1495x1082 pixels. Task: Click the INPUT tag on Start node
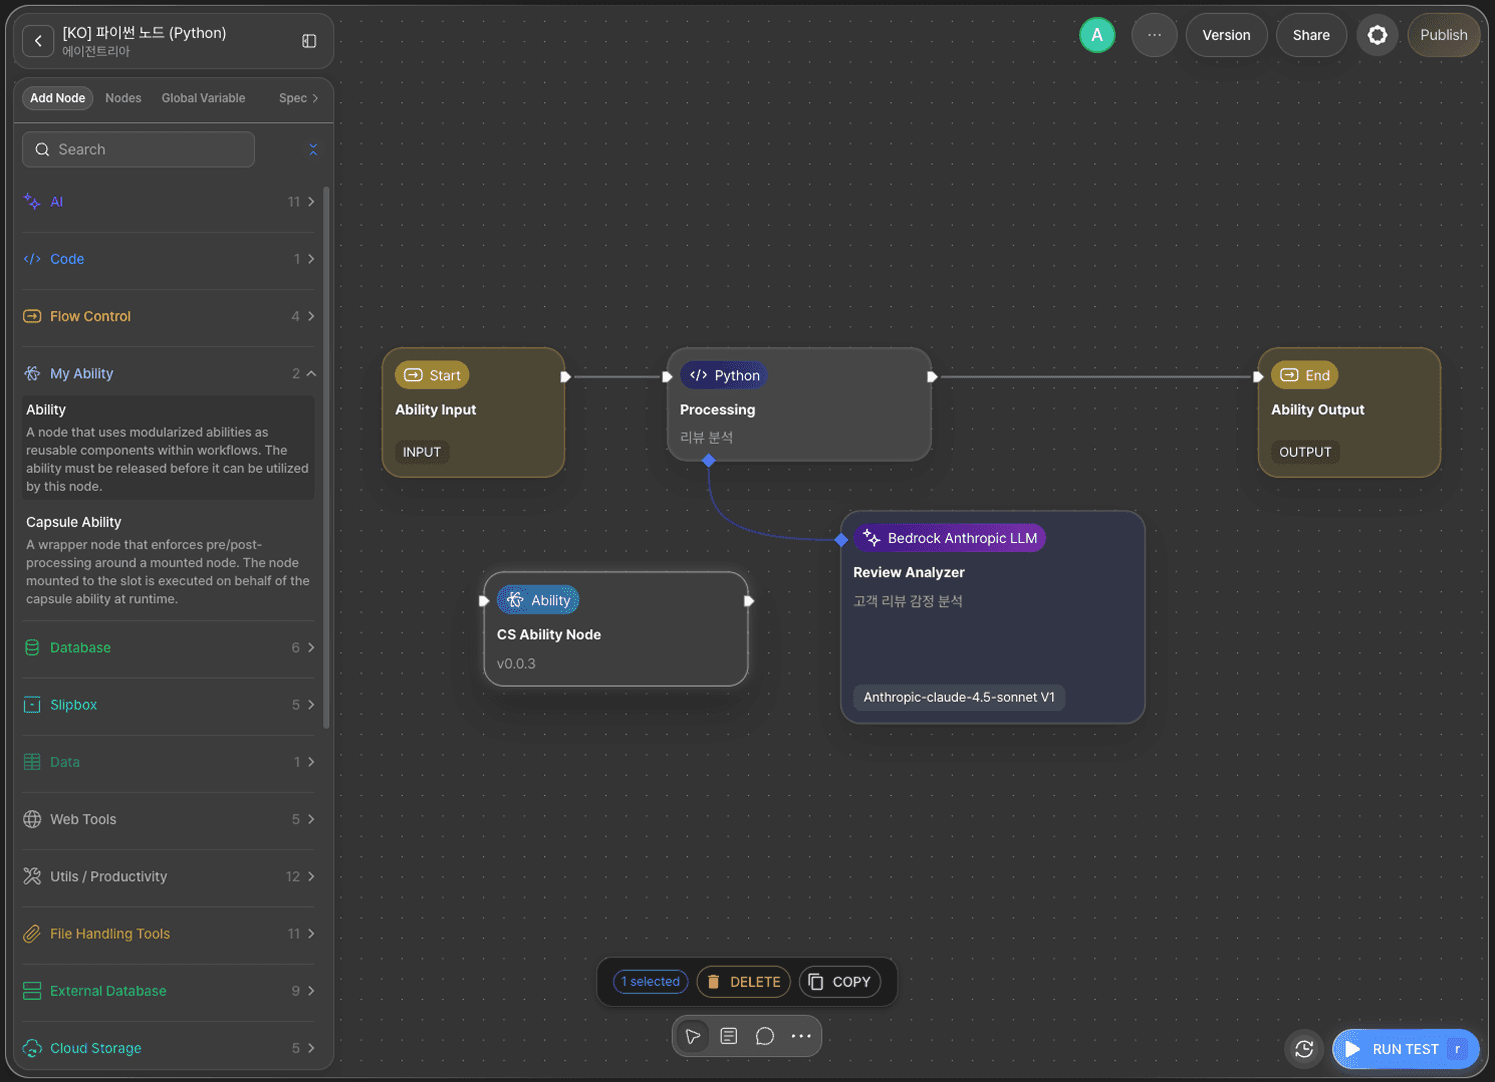click(422, 452)
